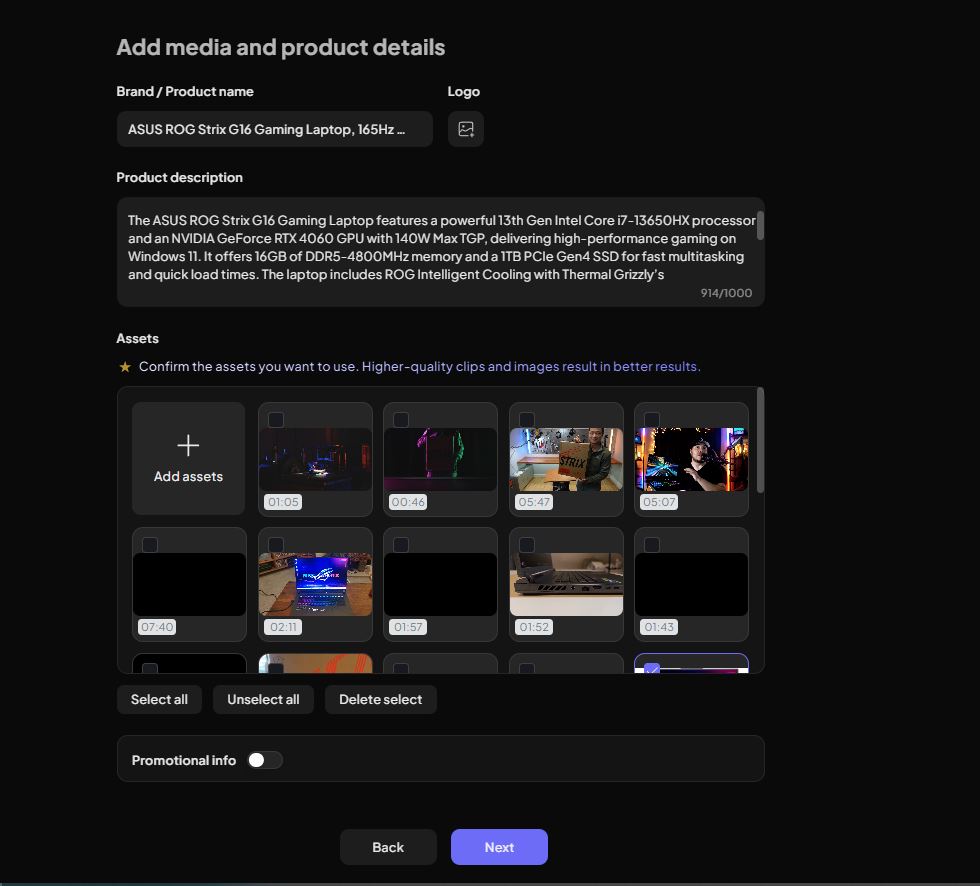Enable the 01:52 clip checkbox
The image size is (980, 886).
click(527, 545)
